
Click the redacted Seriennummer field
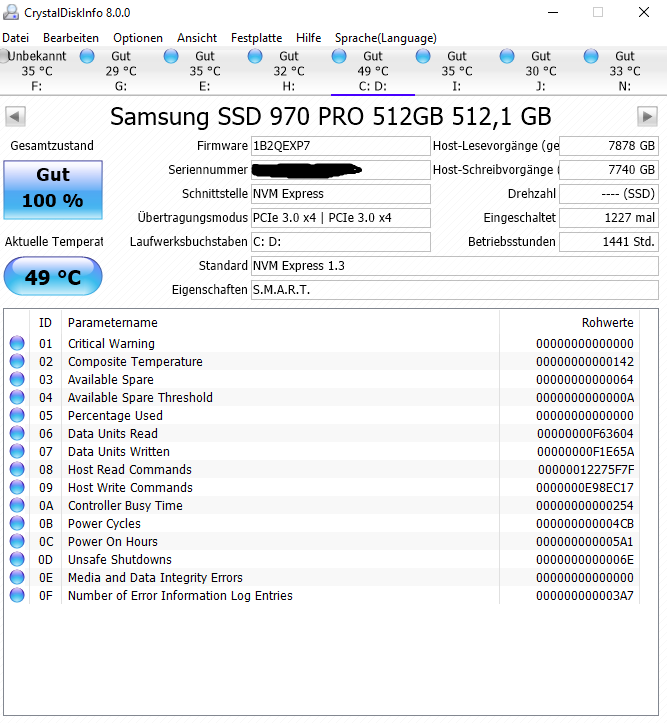341,170
